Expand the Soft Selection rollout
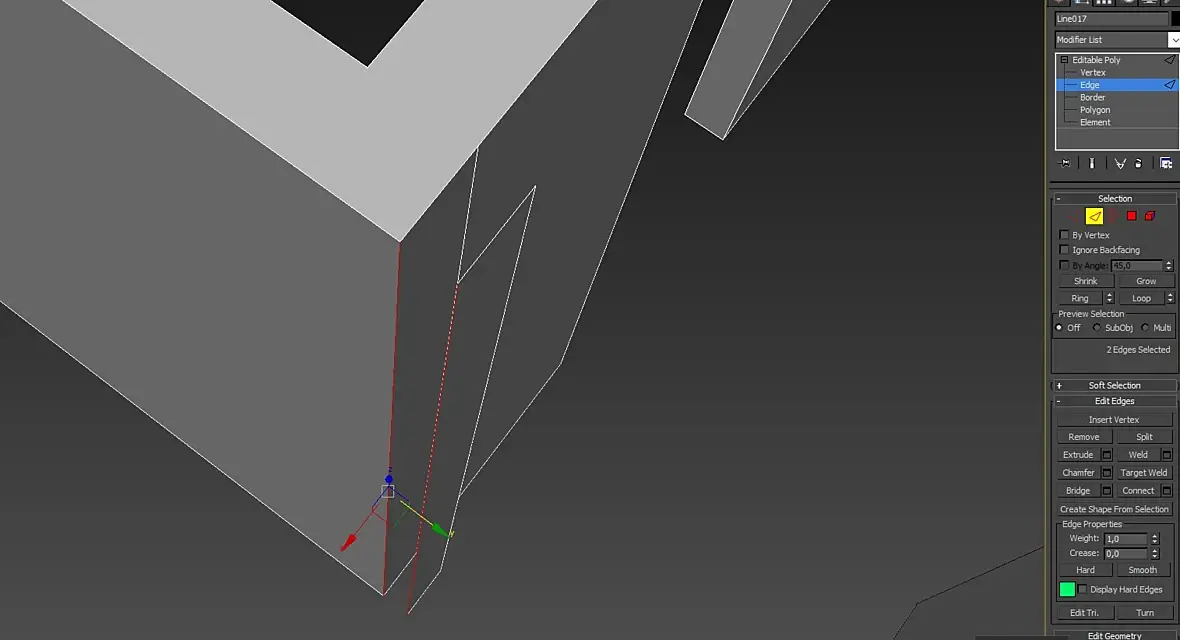The width and height of the screenshot is (1180, 640). [1115, 386]
